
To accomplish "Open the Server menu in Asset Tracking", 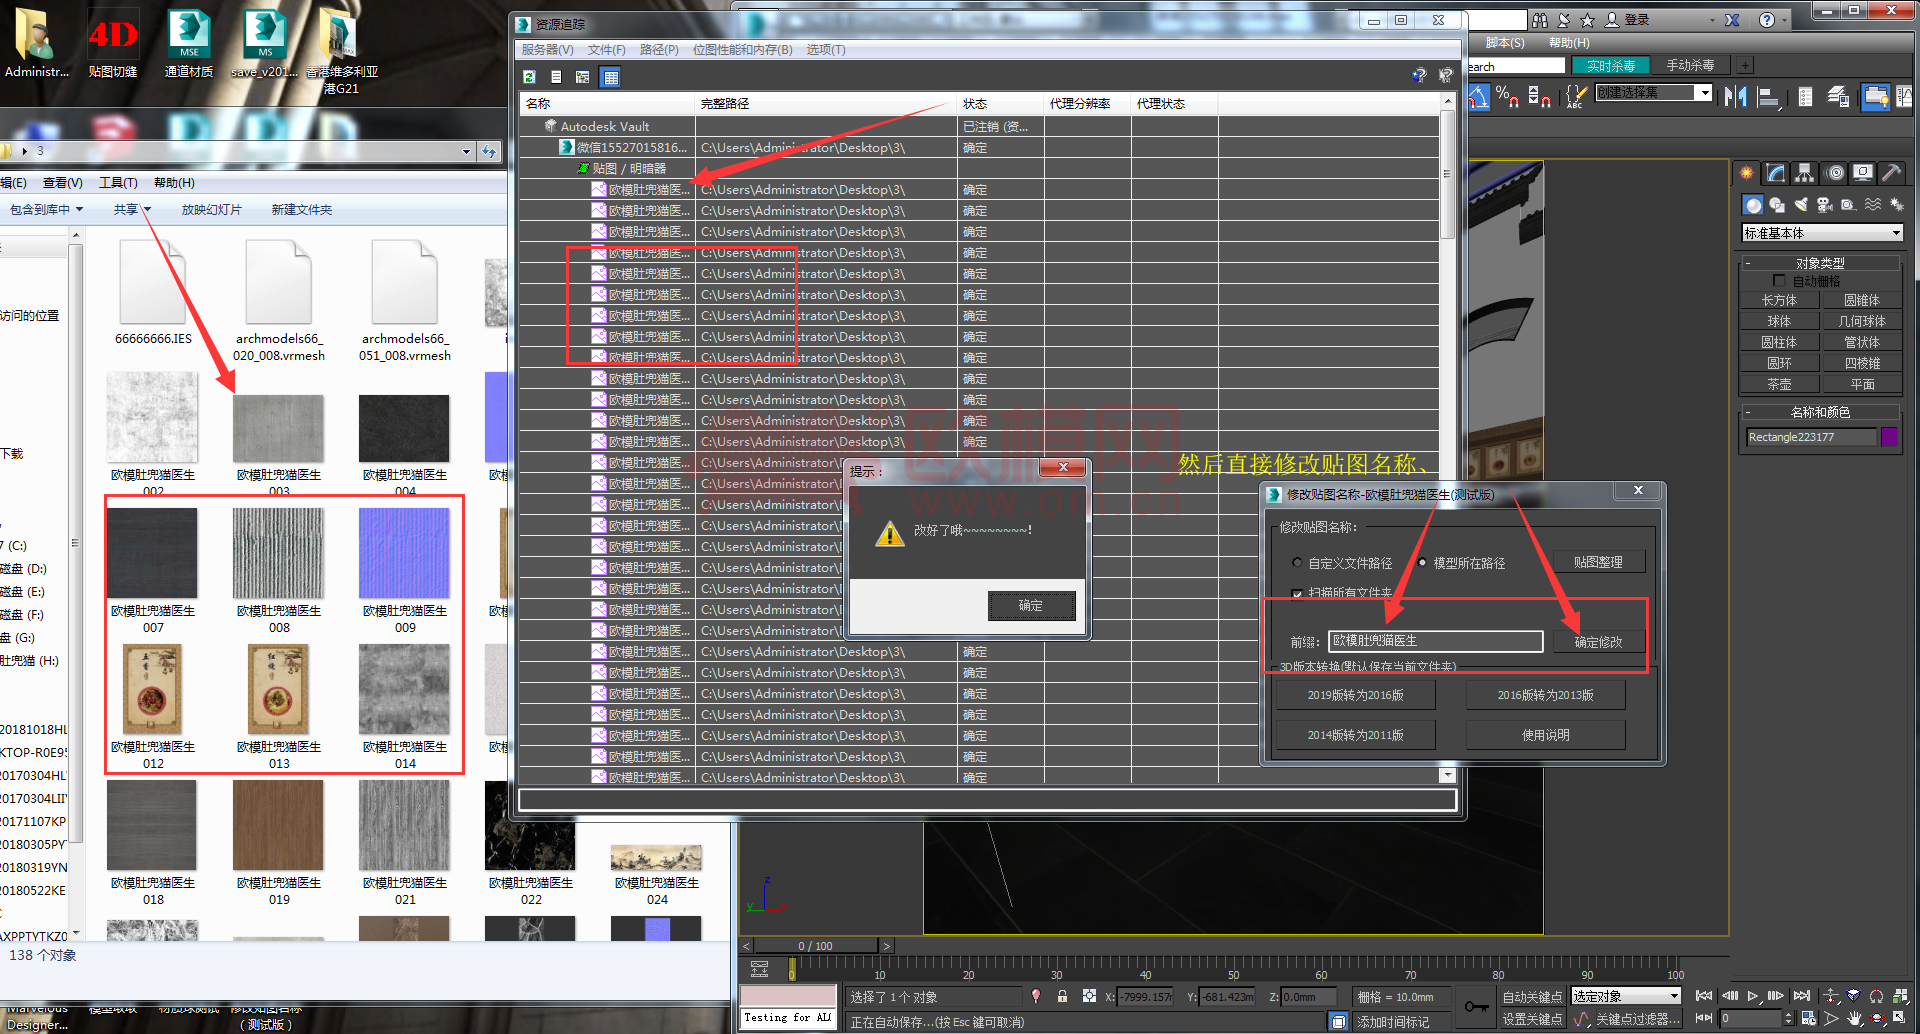I will point(547,50).
